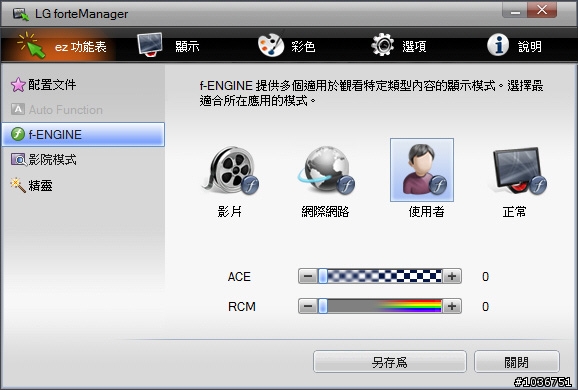
Task: Increase ACE with the plus button
Action: 452,276
